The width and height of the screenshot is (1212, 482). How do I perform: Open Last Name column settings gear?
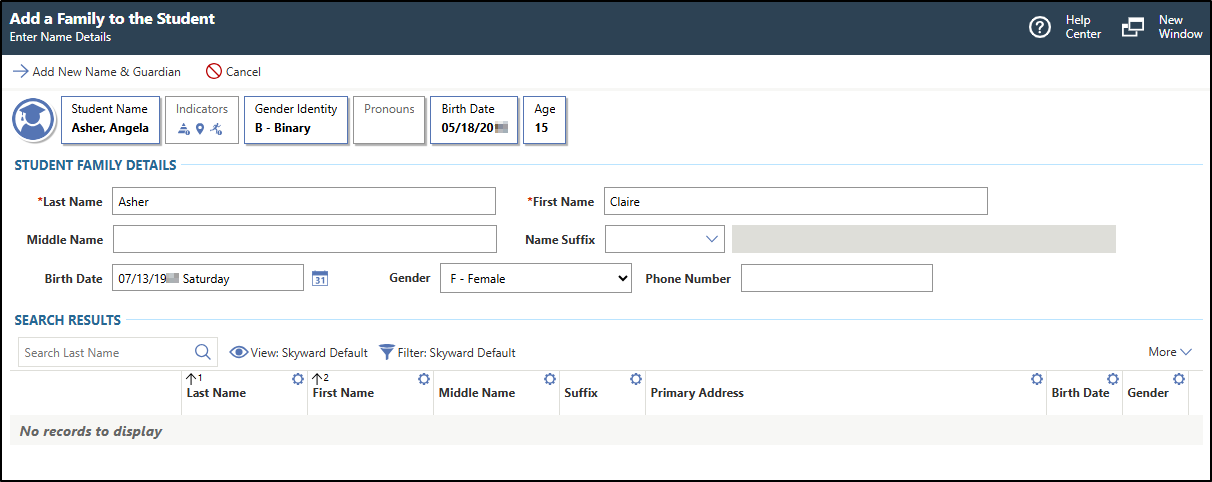[297, 379]
